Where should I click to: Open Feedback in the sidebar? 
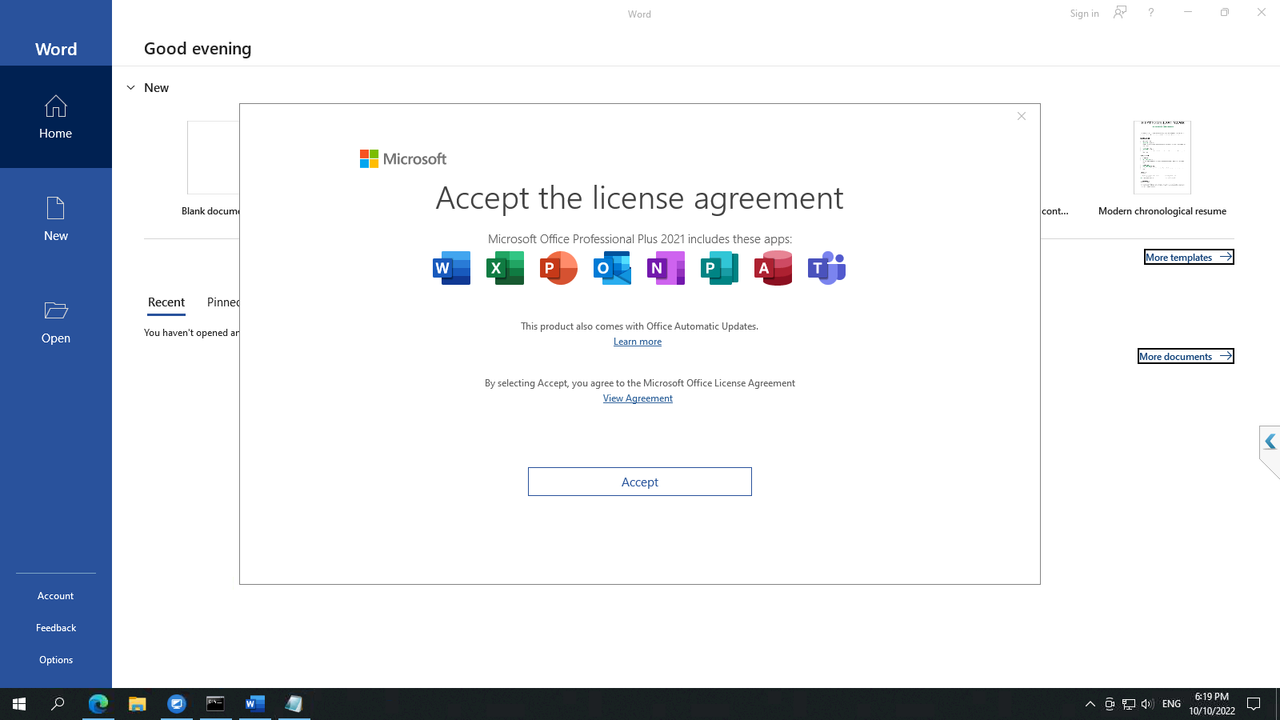coord(56,628)
